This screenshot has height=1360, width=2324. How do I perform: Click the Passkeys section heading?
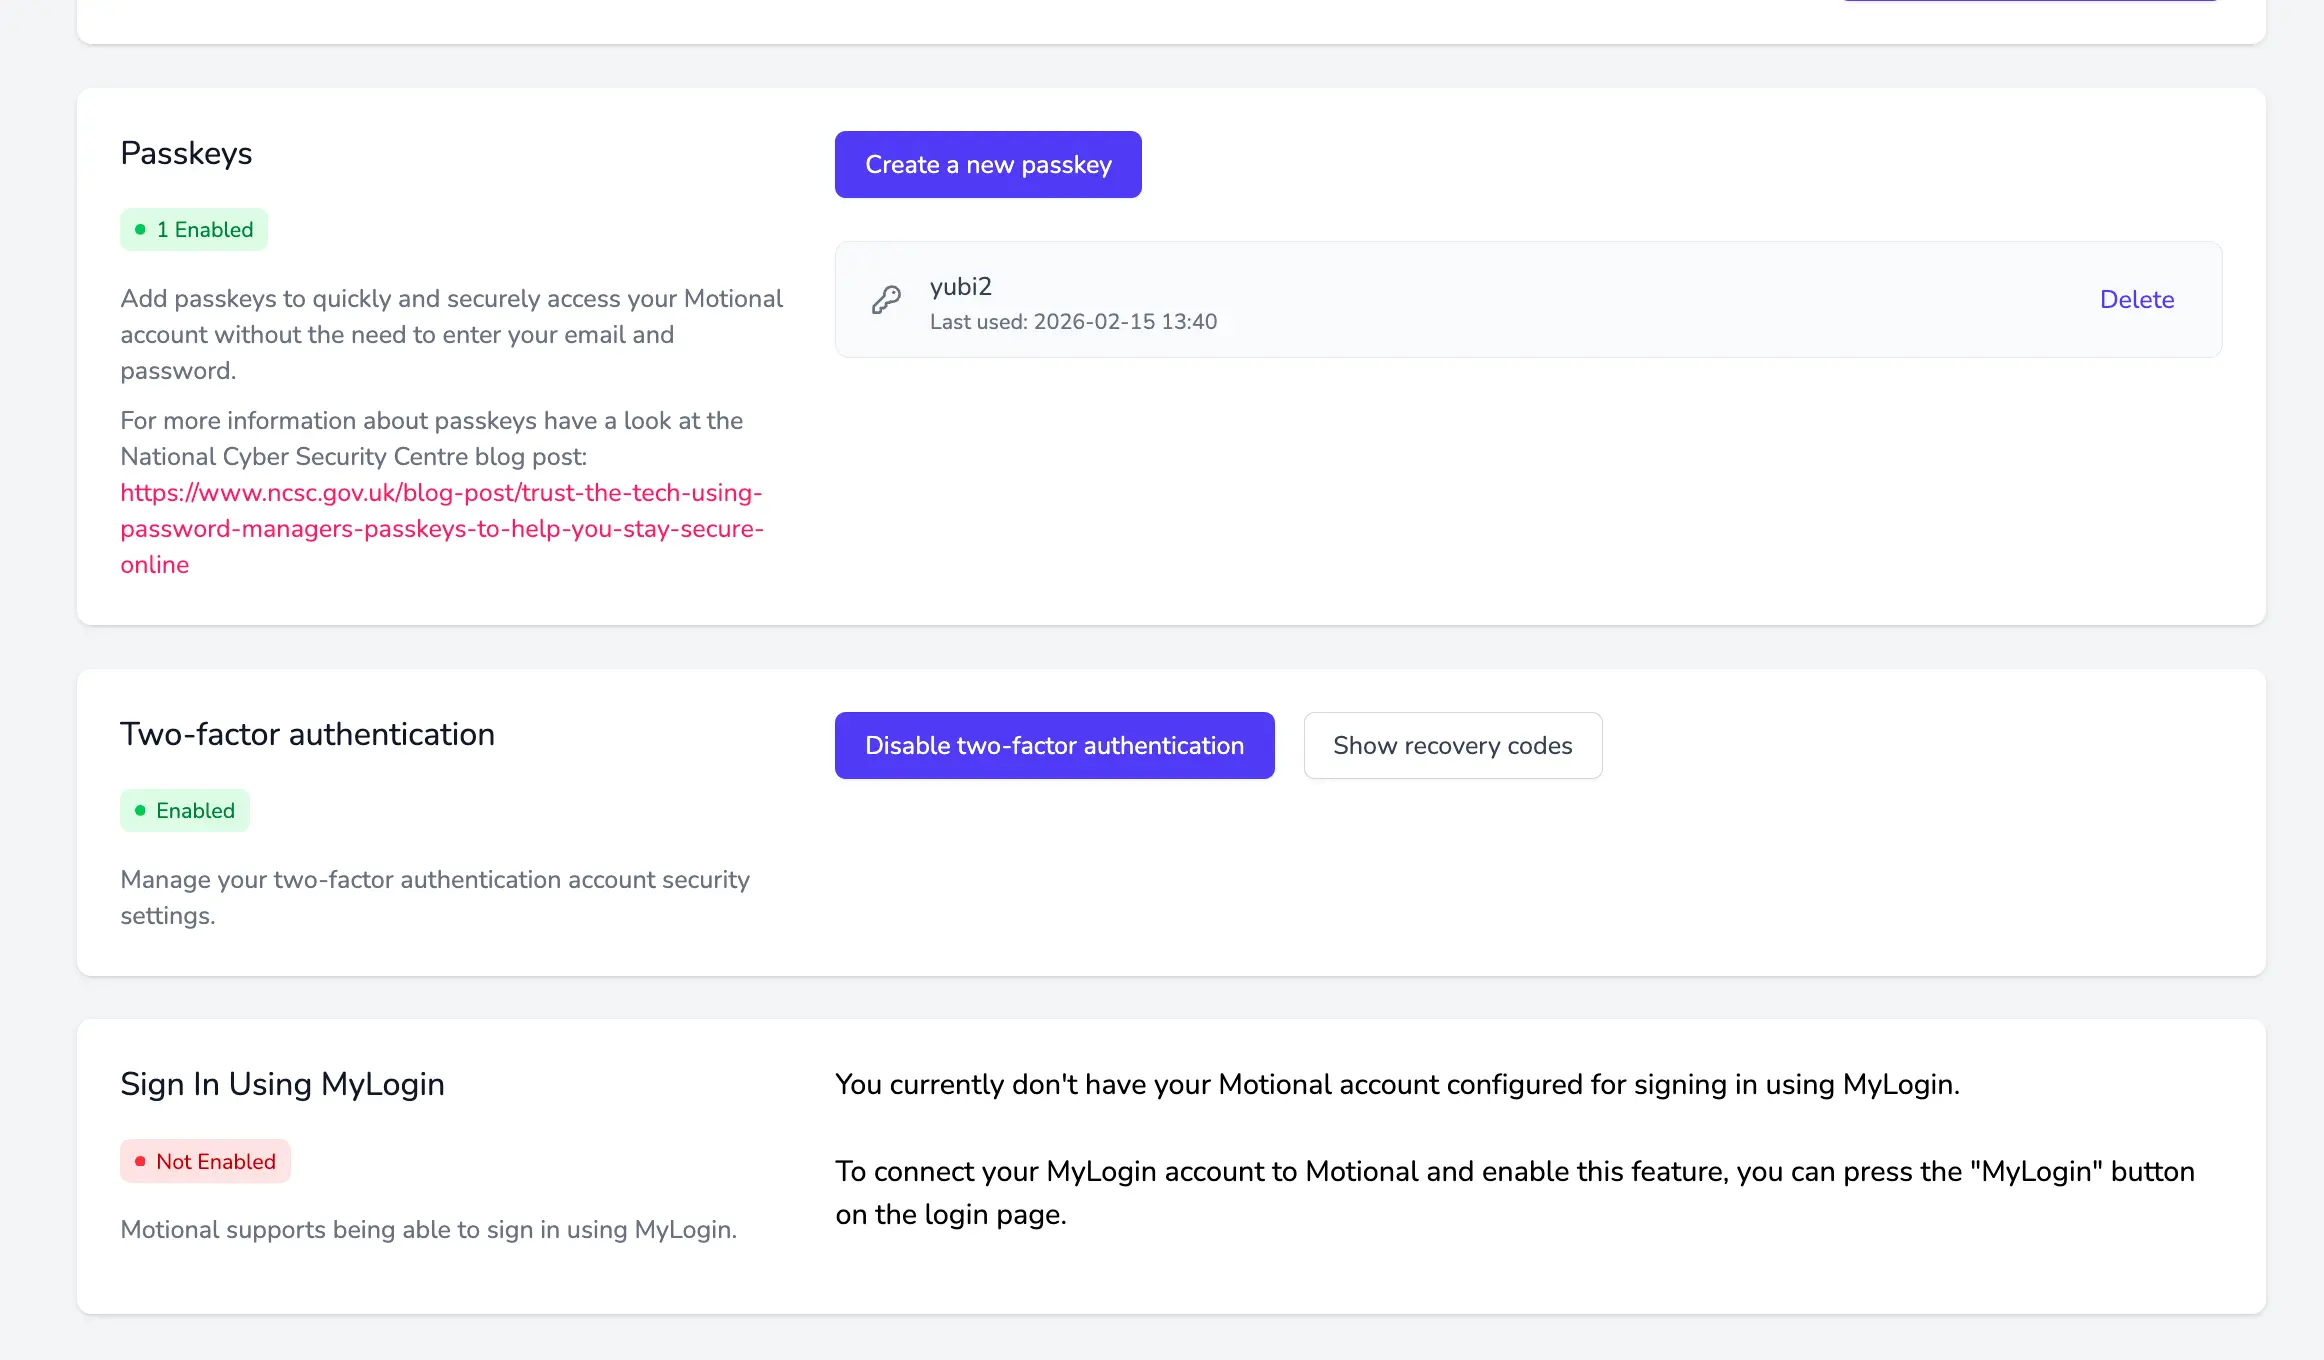coord(186,153)
